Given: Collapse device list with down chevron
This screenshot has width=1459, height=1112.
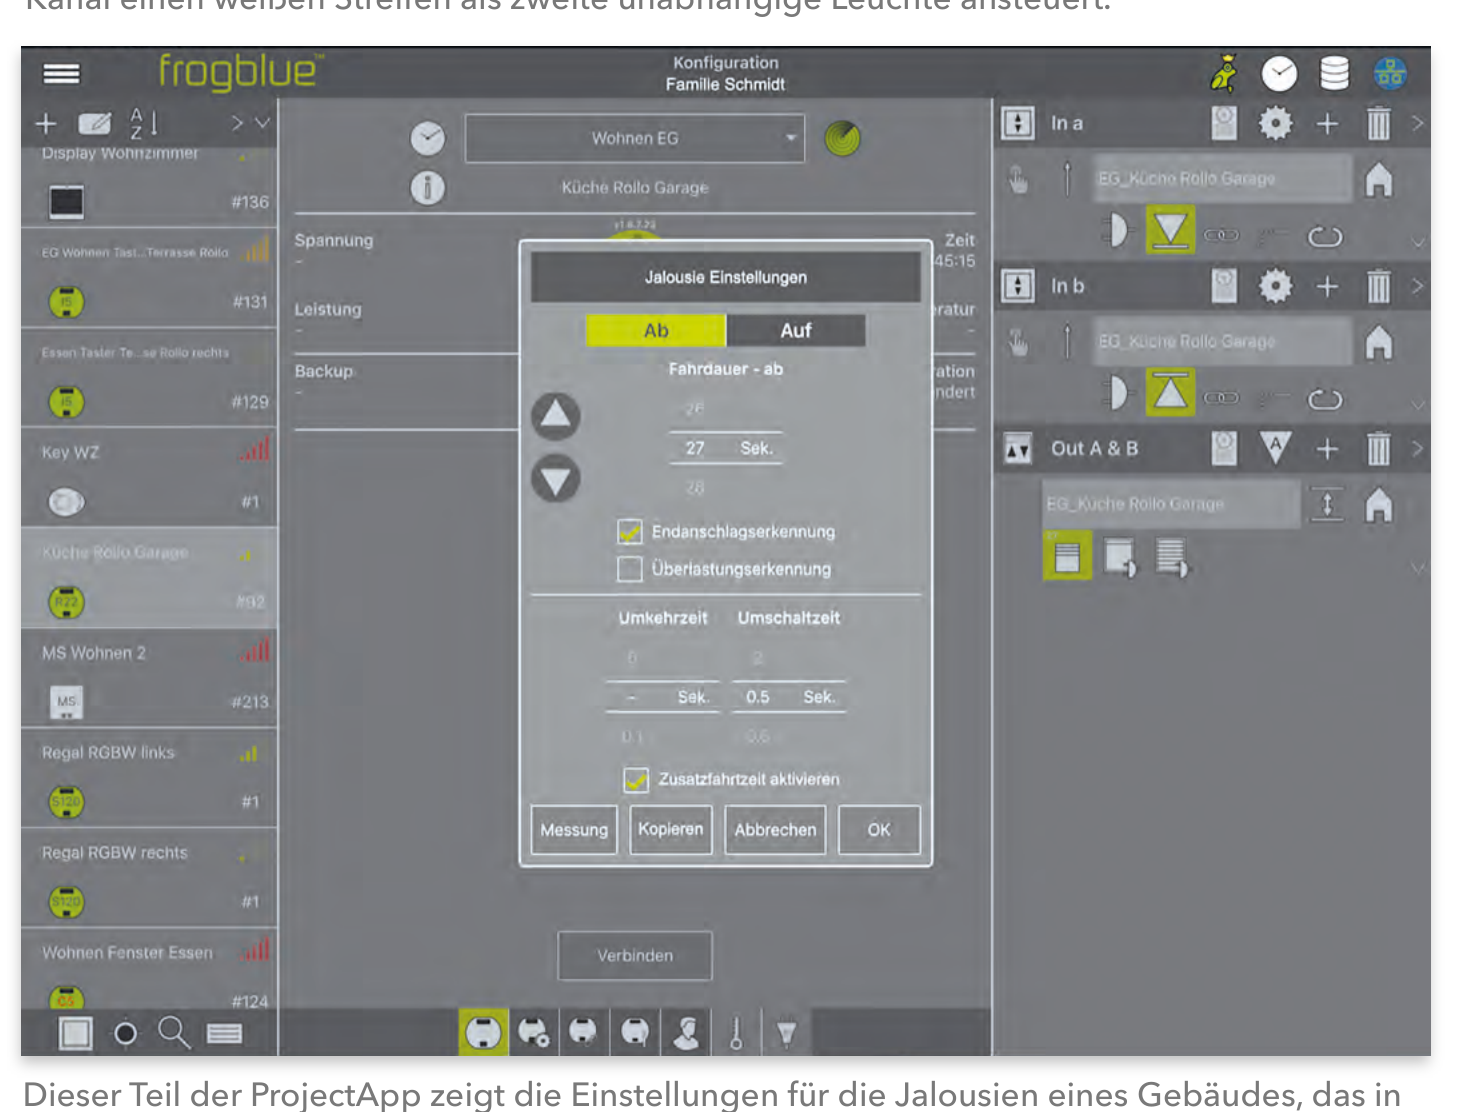Looking at the screenshot, I should [263, 123].
